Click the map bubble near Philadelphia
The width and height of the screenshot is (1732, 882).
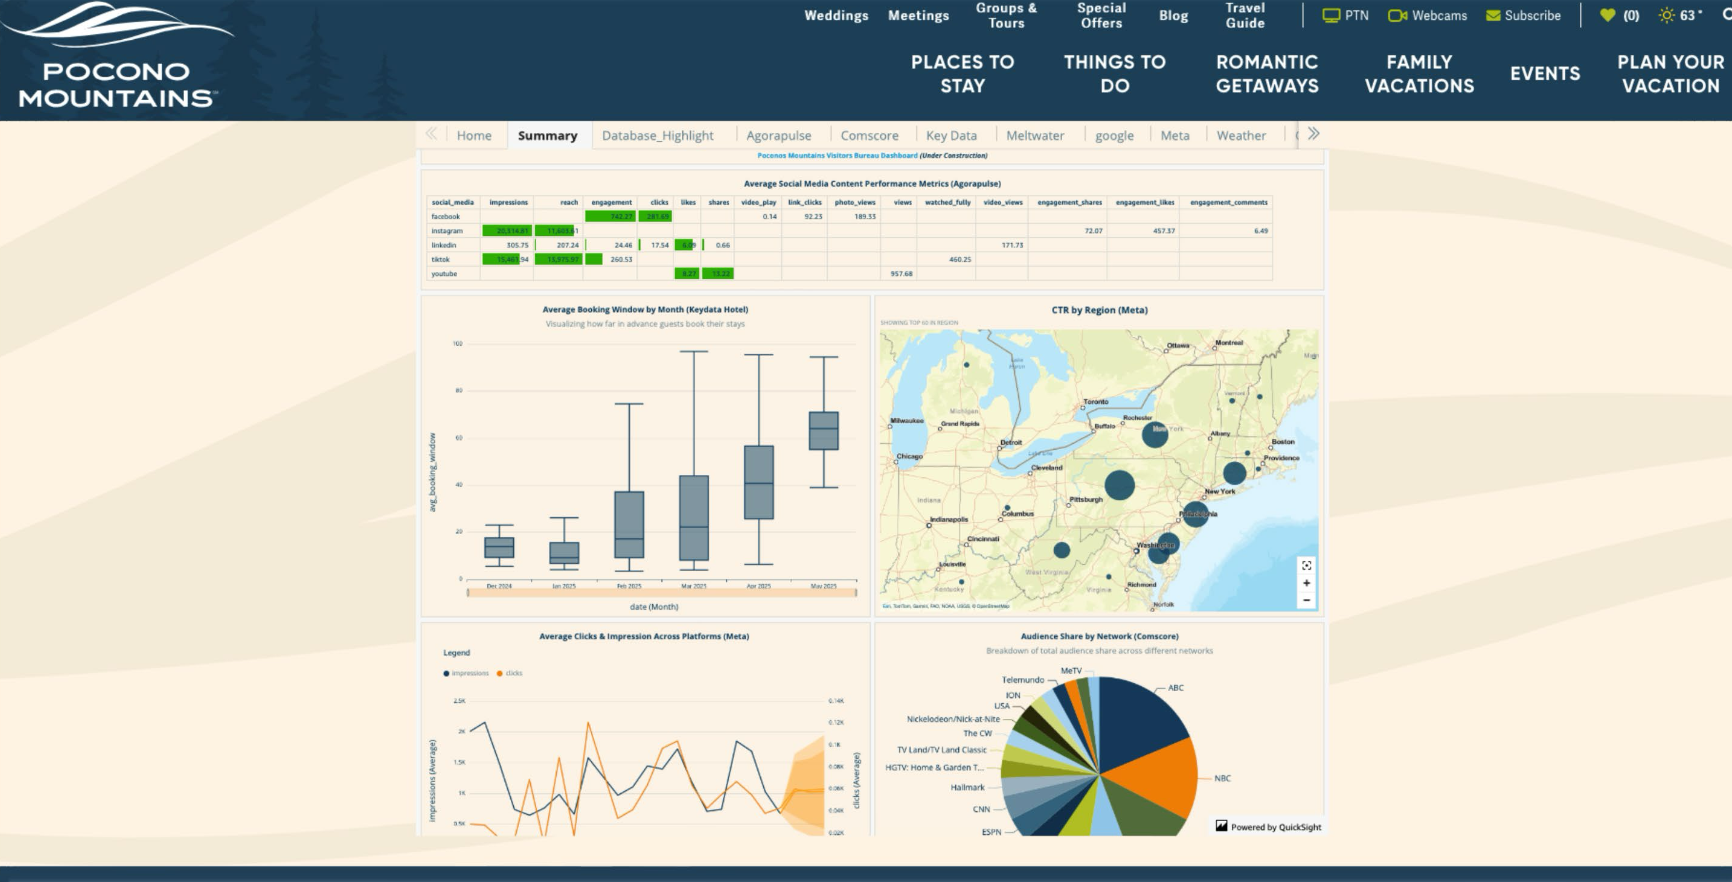[1195, 515]
